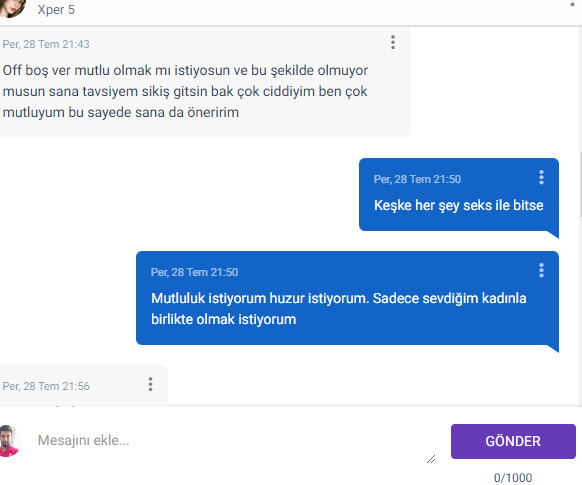Viewport: 582px width, 485px height.
Task: Open header more-options dots at top right
Action: (x=572, y=4)
